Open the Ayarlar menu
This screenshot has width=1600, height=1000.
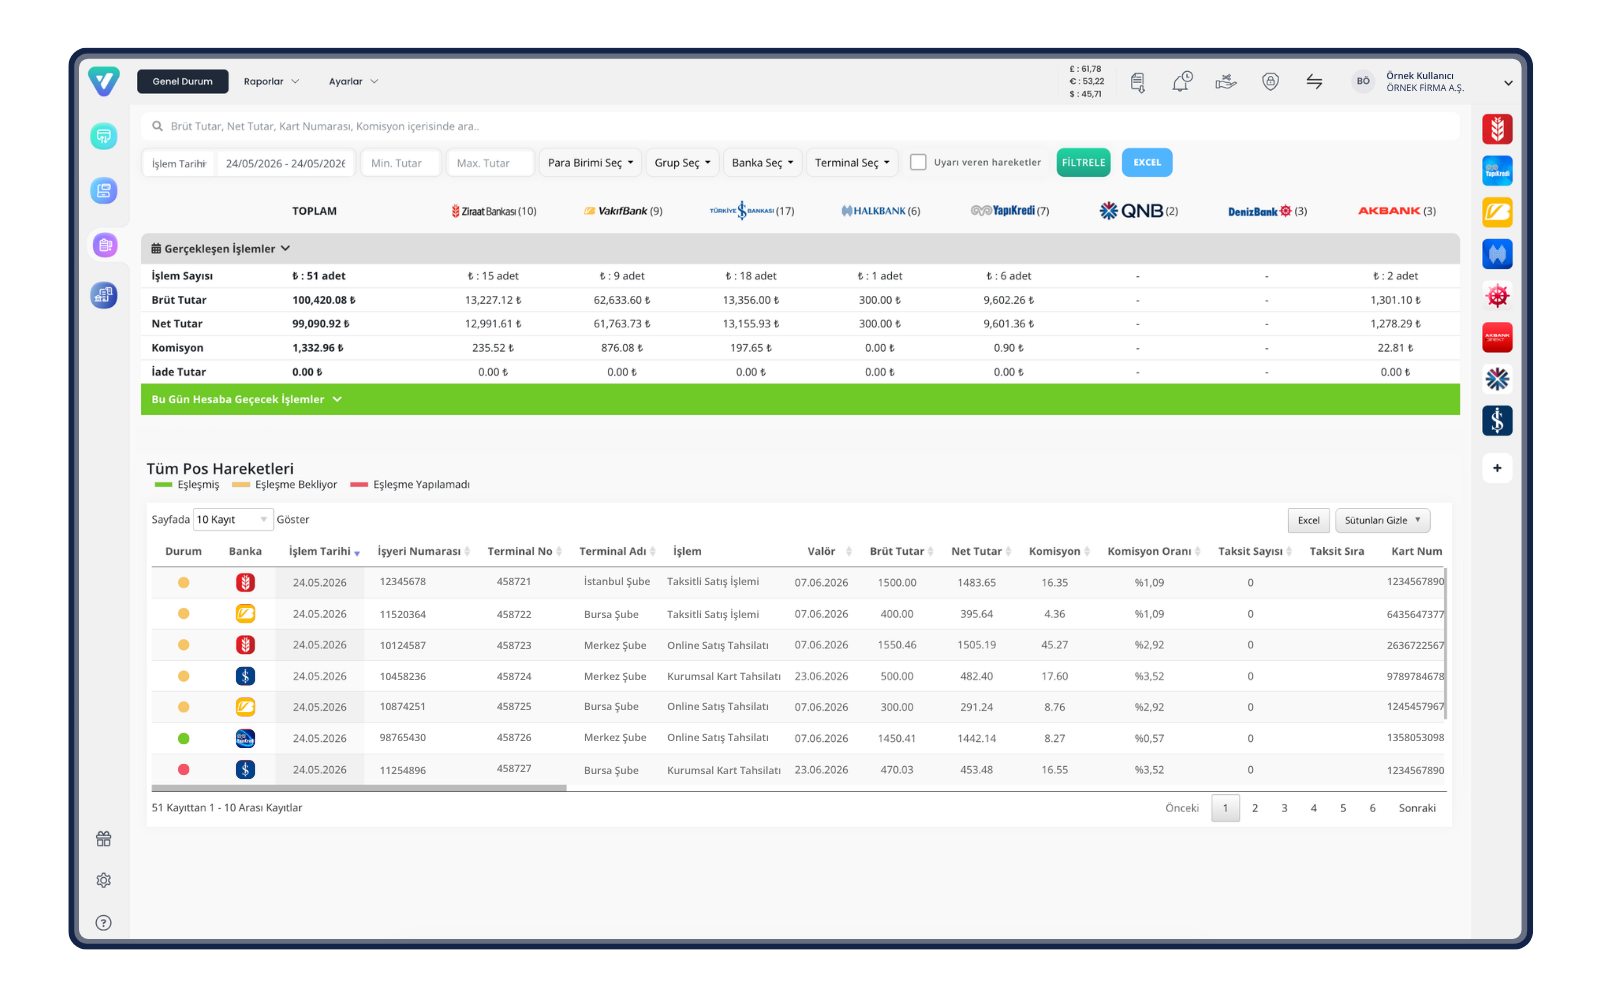pos(353,82)
